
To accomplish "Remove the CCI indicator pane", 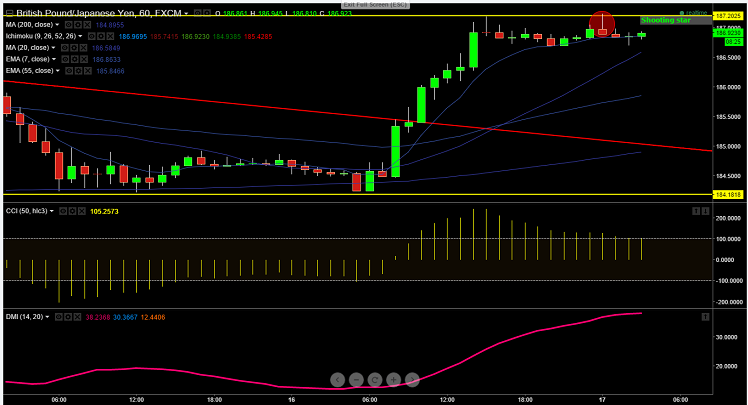I will click(82, 211).
